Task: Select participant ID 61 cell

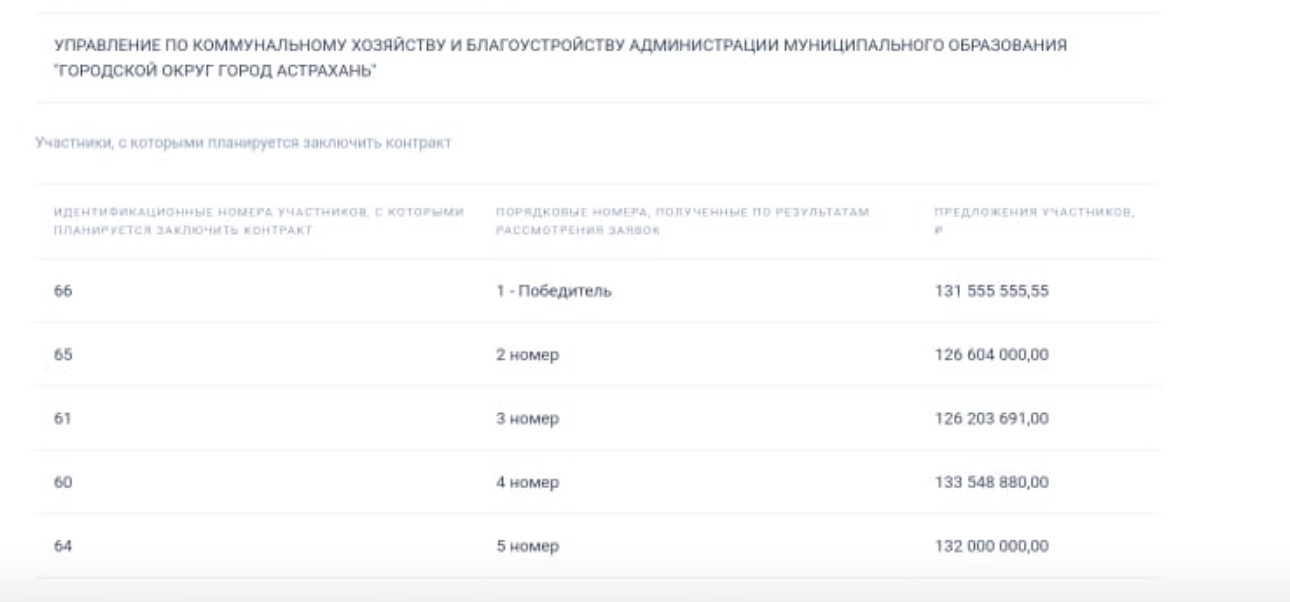Action: [63, 419]
